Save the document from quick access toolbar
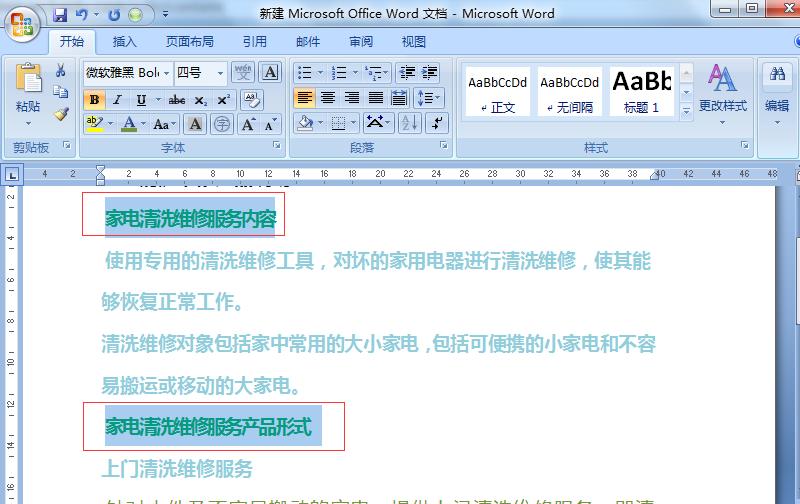The image size is (800, 504). [60, 15]
